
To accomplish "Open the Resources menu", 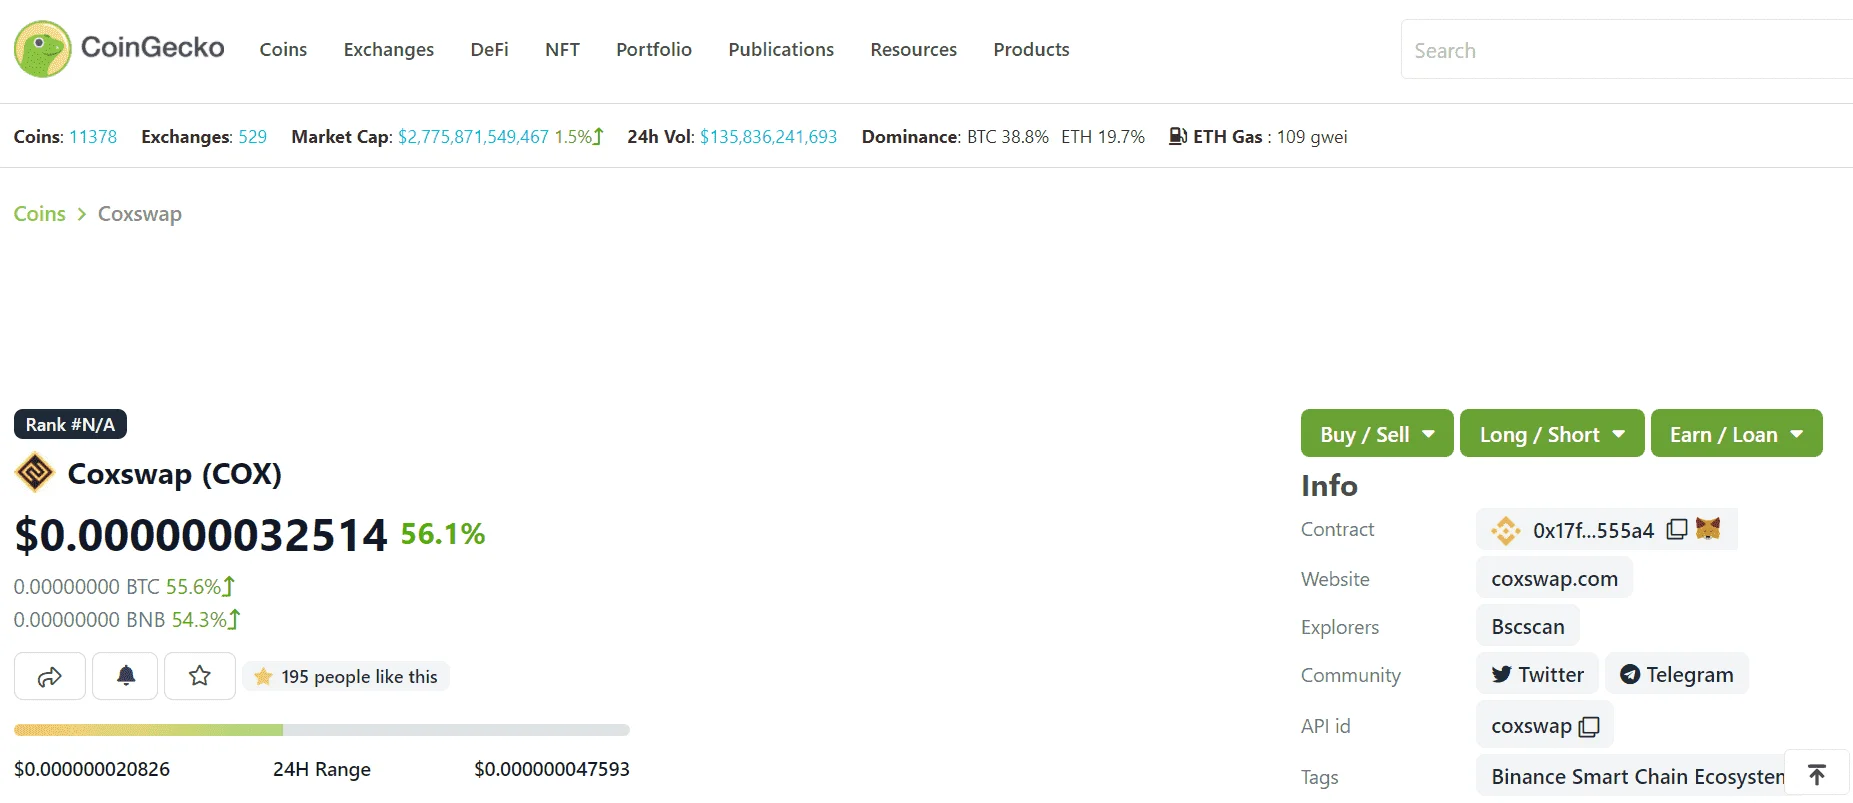I will 913,49.
